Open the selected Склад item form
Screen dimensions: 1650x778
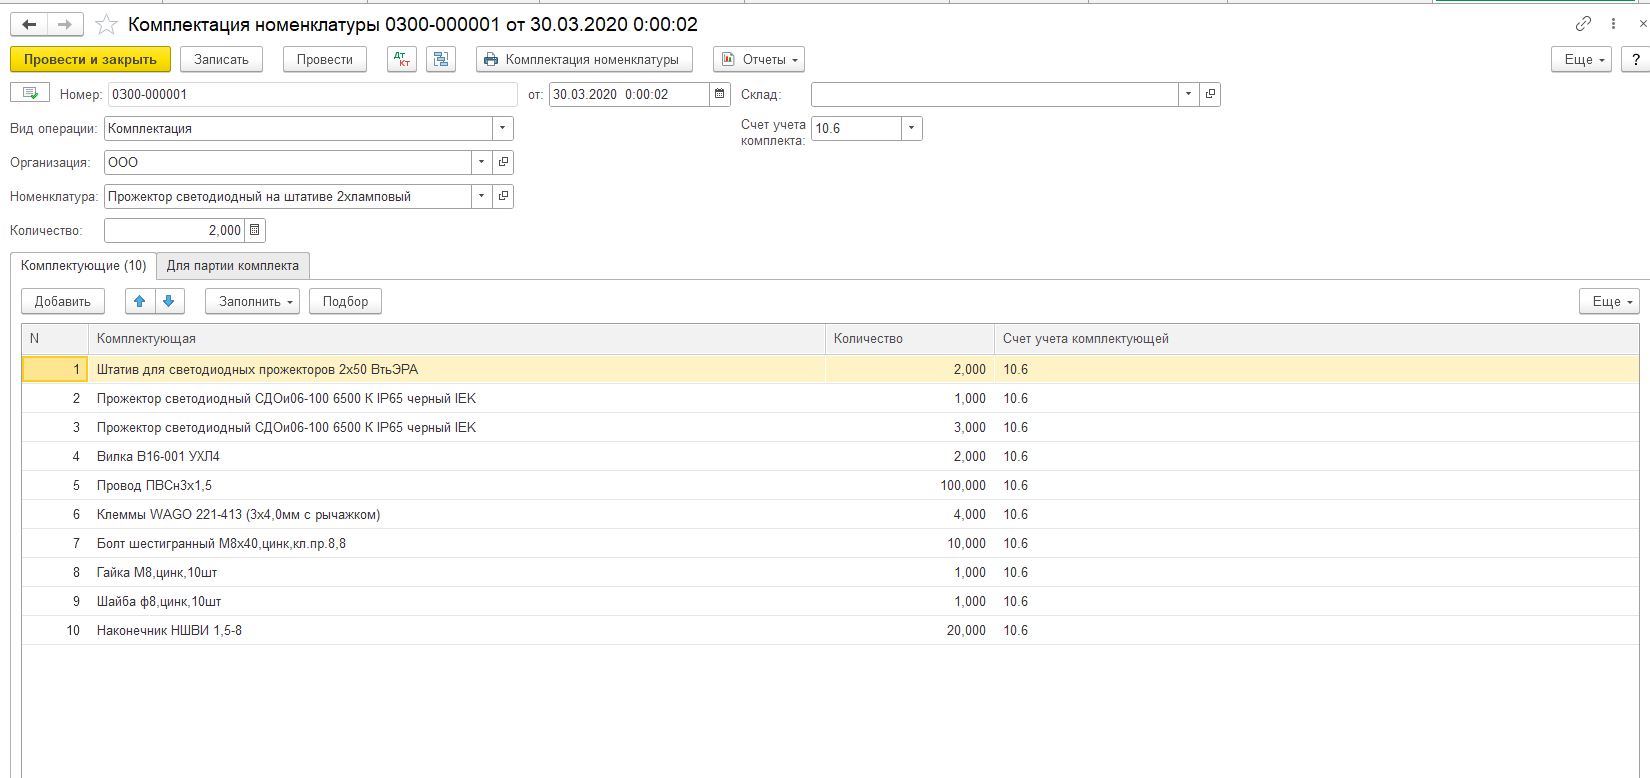pyautogui.click(x=1210, y=94)
